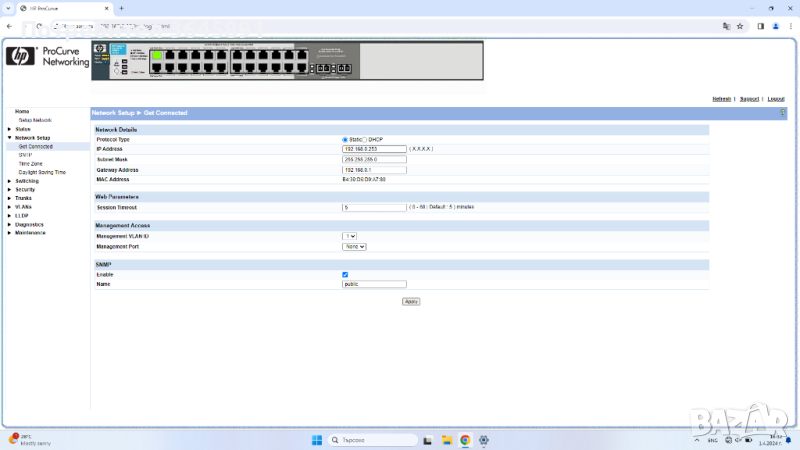The image size is (800, 450).
Task: Click the MAC Address value text
Action: (x=364, y=180)
